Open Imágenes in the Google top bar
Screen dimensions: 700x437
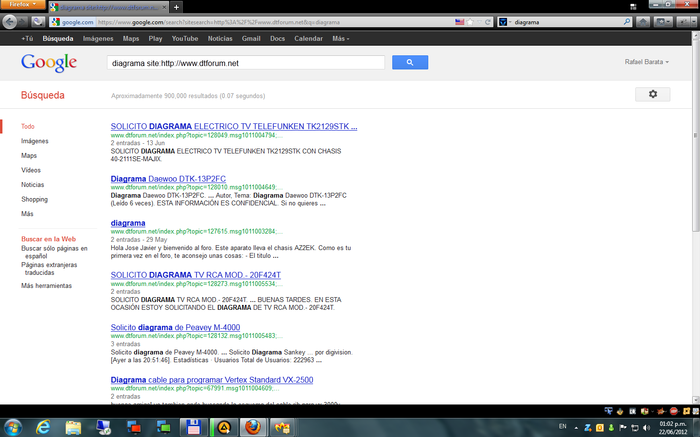pyautogui.click(x=98, y=38)
